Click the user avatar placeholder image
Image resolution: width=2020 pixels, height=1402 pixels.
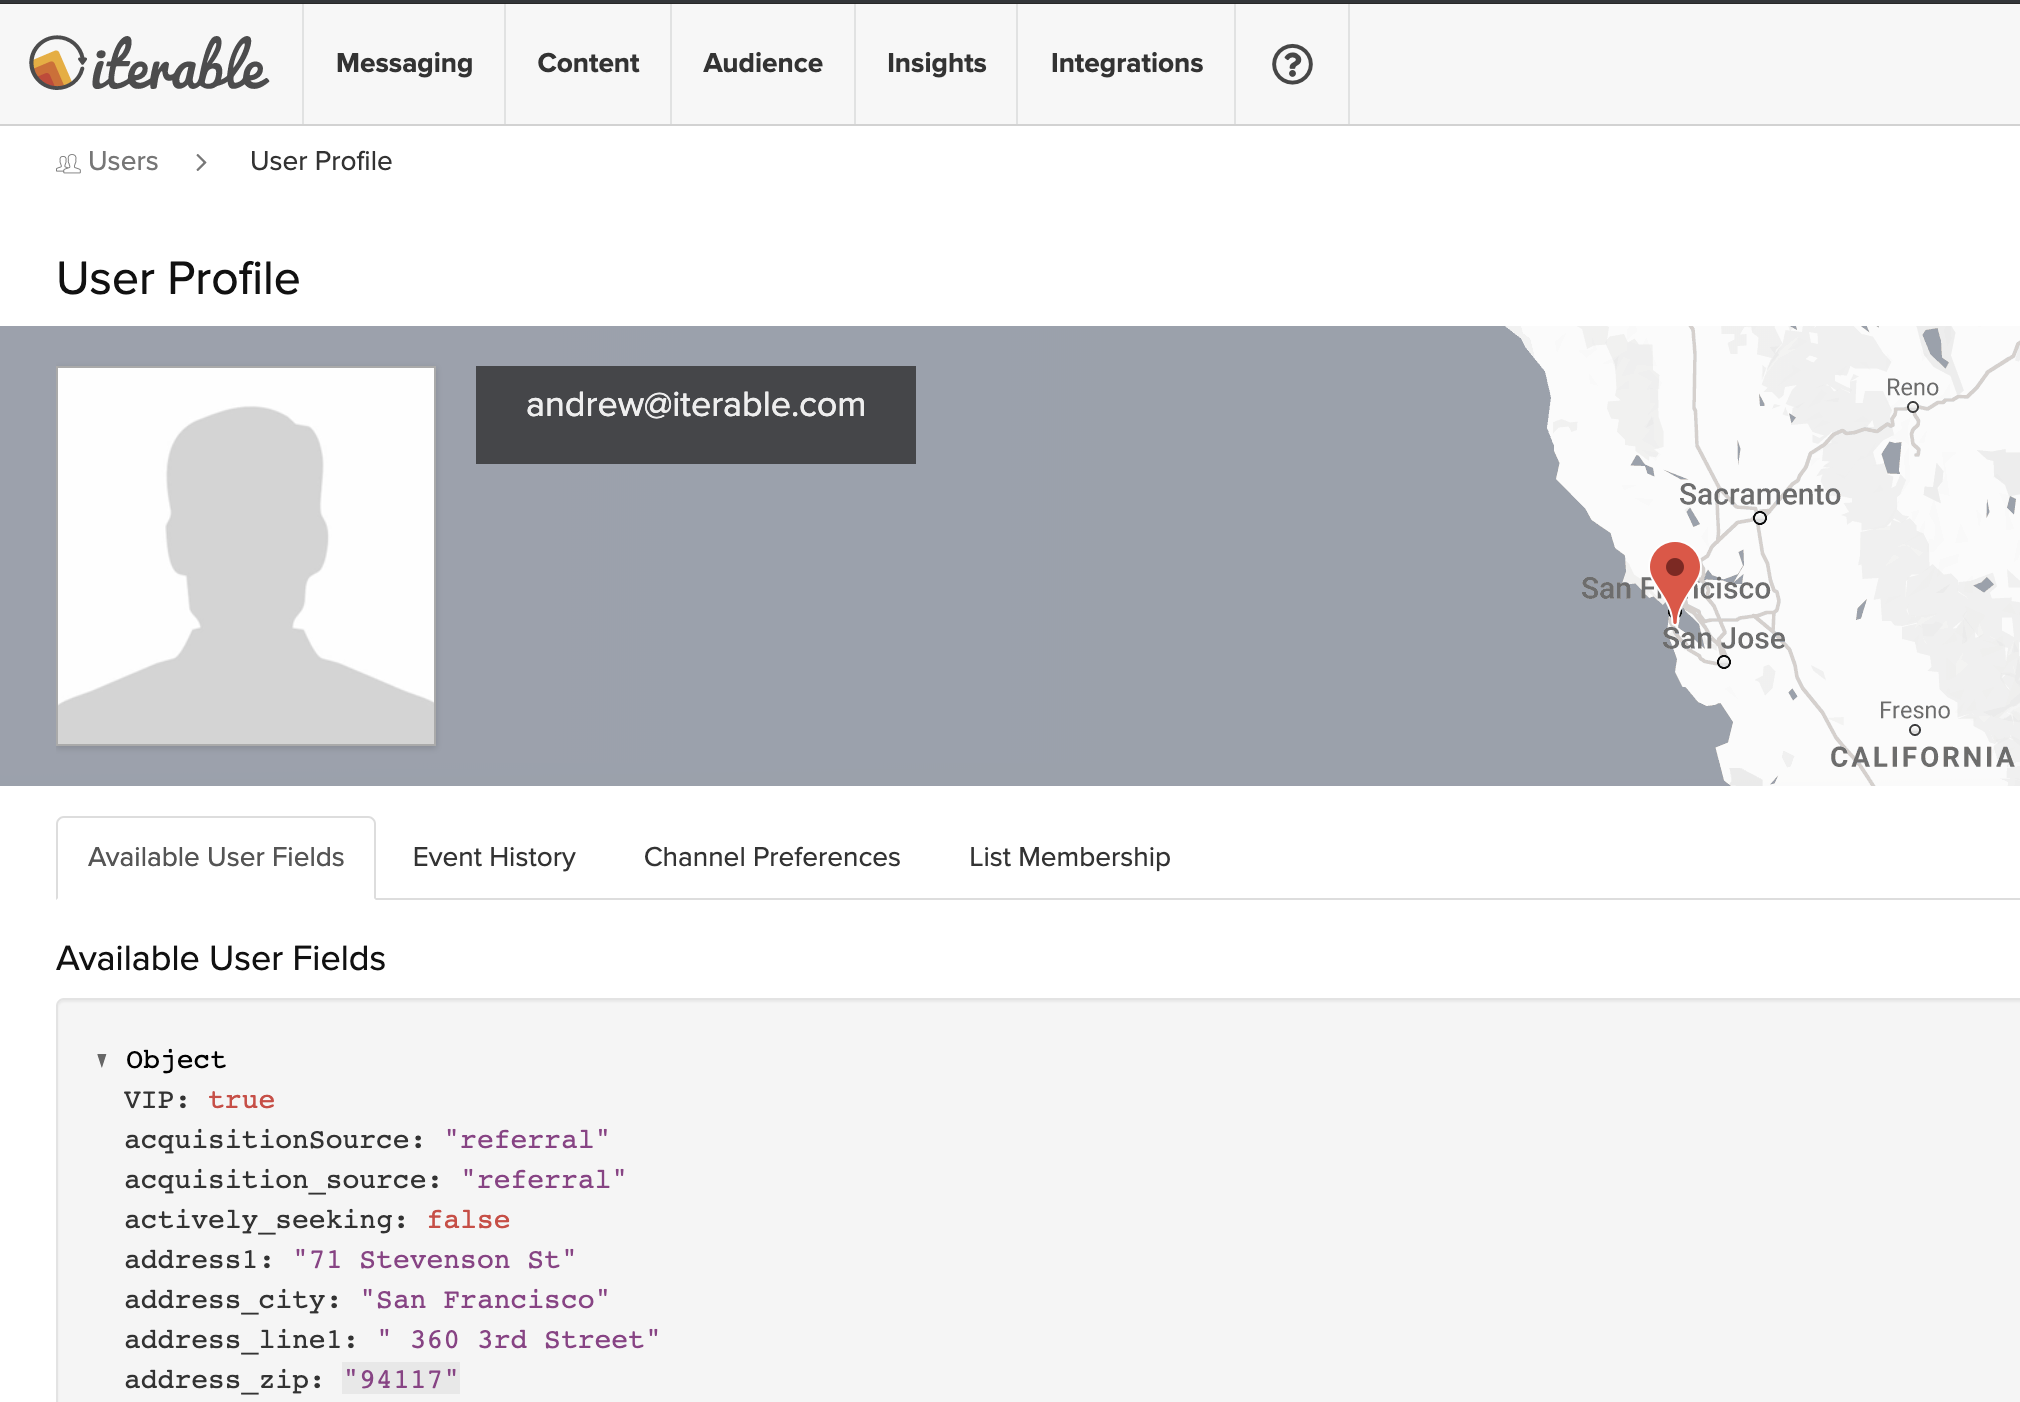pos(246,555)
